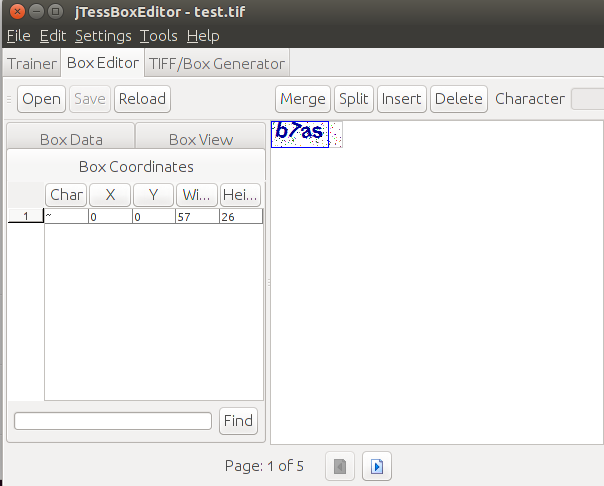Image resolution: width=604 pixels, height=486 pixels.
Task: Open the Settings menu
Action: point(103,36)
